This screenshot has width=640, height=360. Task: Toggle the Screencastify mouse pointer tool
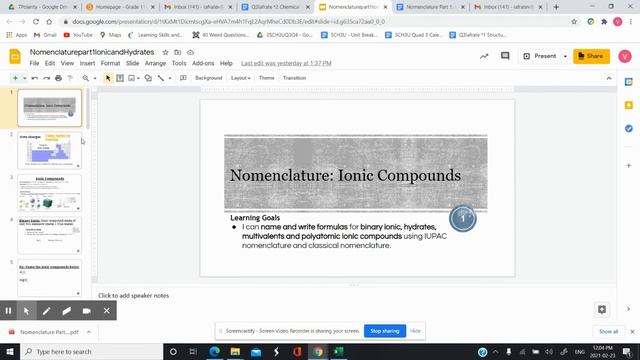pyautogui.click(x=27, y=311)
